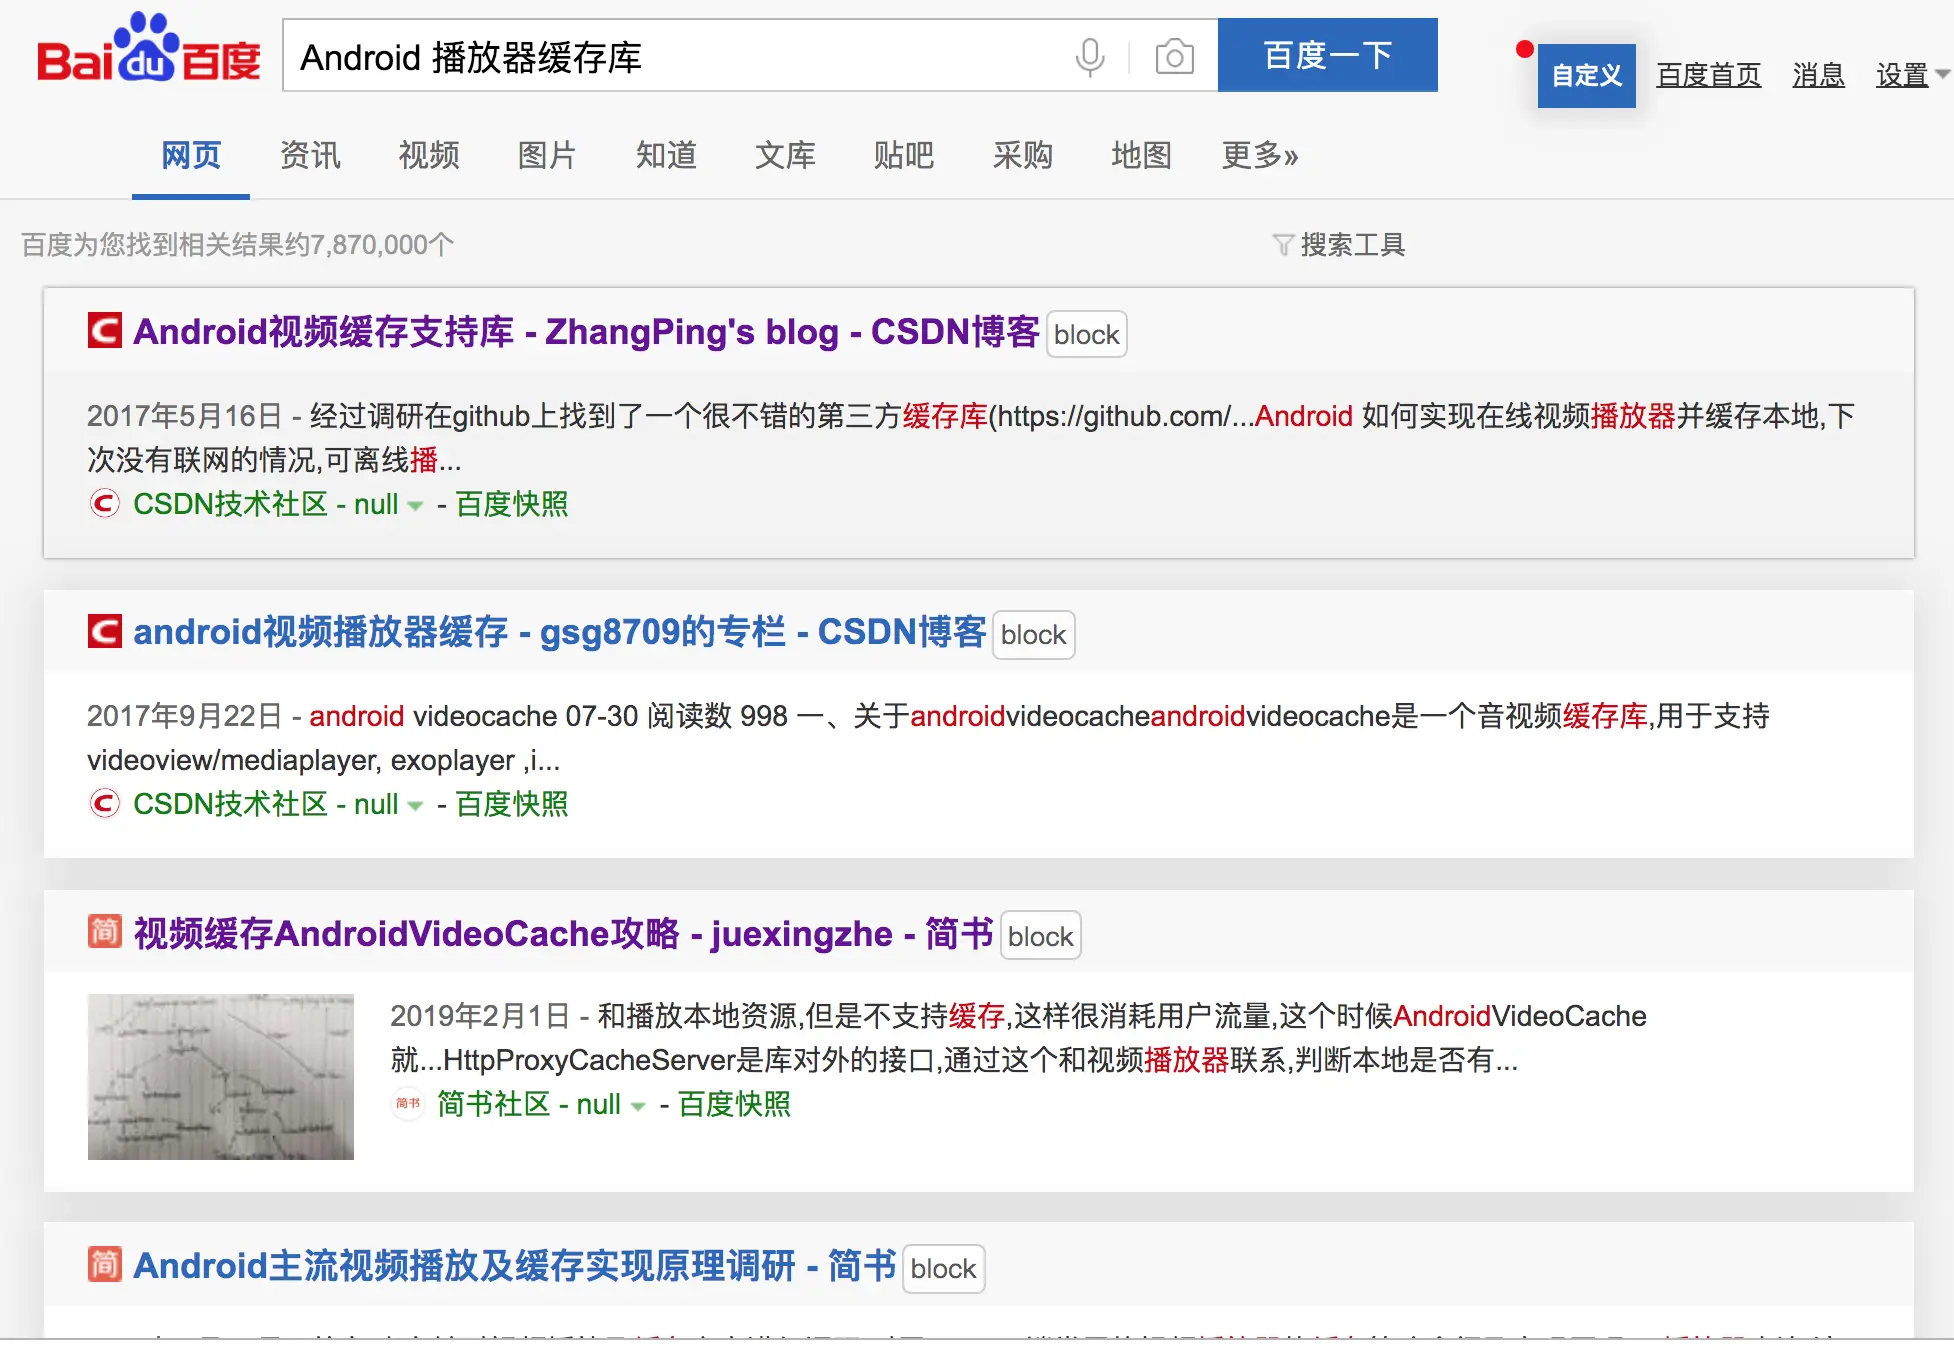The height and width of the screenshot is (1350, 1954).
Task: Click the blue 自定义 button
Action: (1586, 76)
